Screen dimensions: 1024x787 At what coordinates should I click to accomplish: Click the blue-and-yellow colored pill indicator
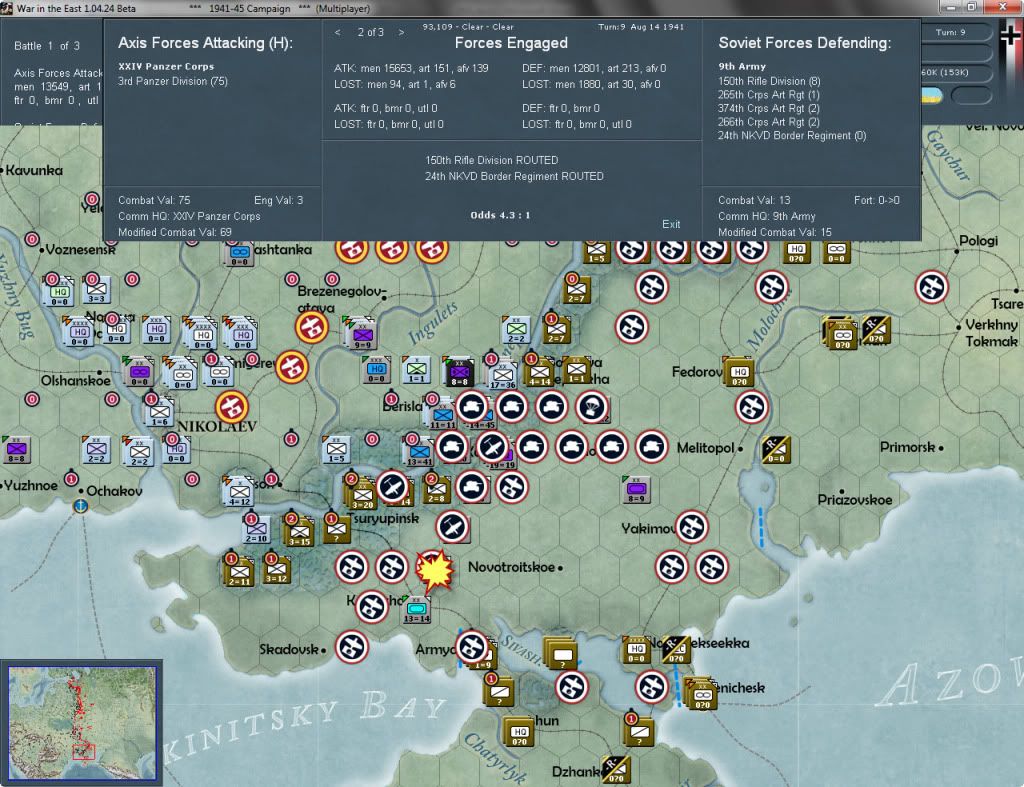coord(932,95)
